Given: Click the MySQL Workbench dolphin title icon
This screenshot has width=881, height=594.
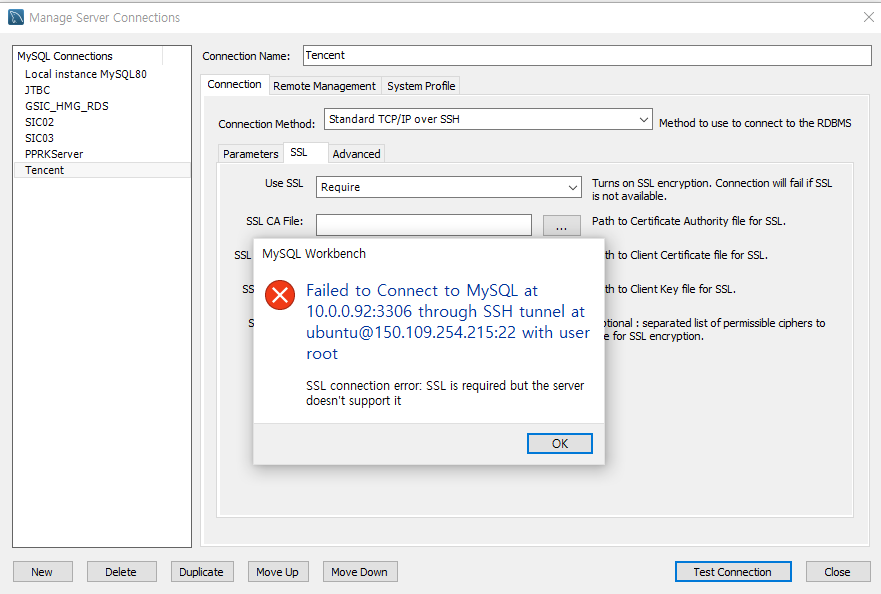Looking at the screenshot, I should (x=16, y=17).
